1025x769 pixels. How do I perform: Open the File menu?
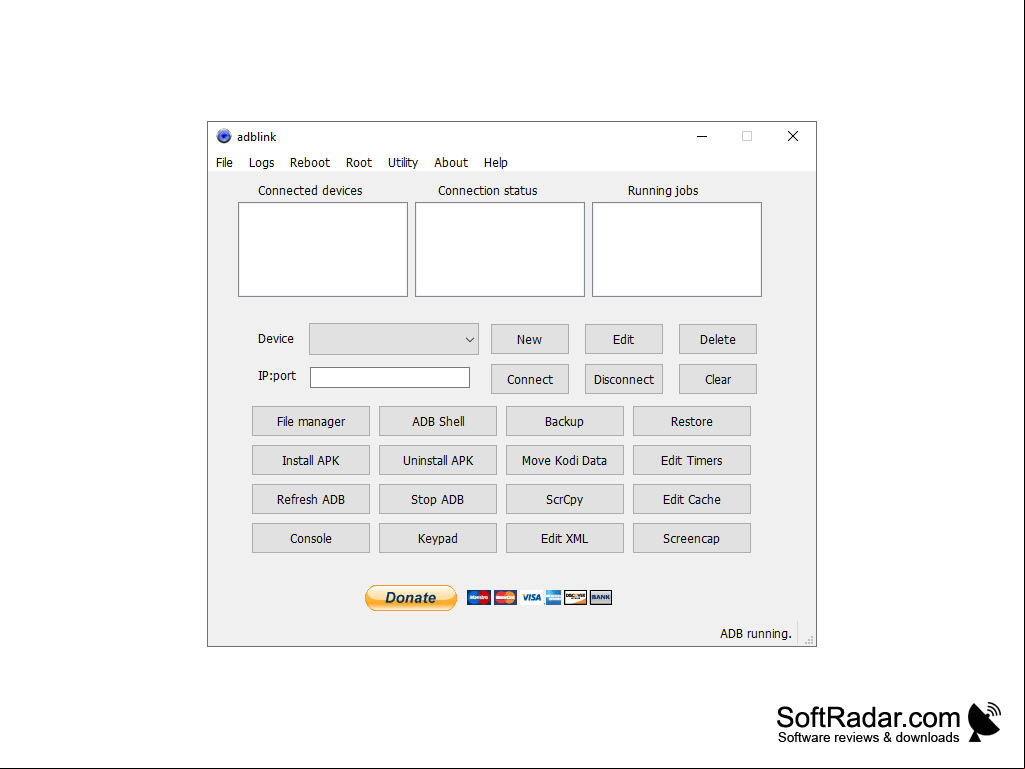[224, 162]
